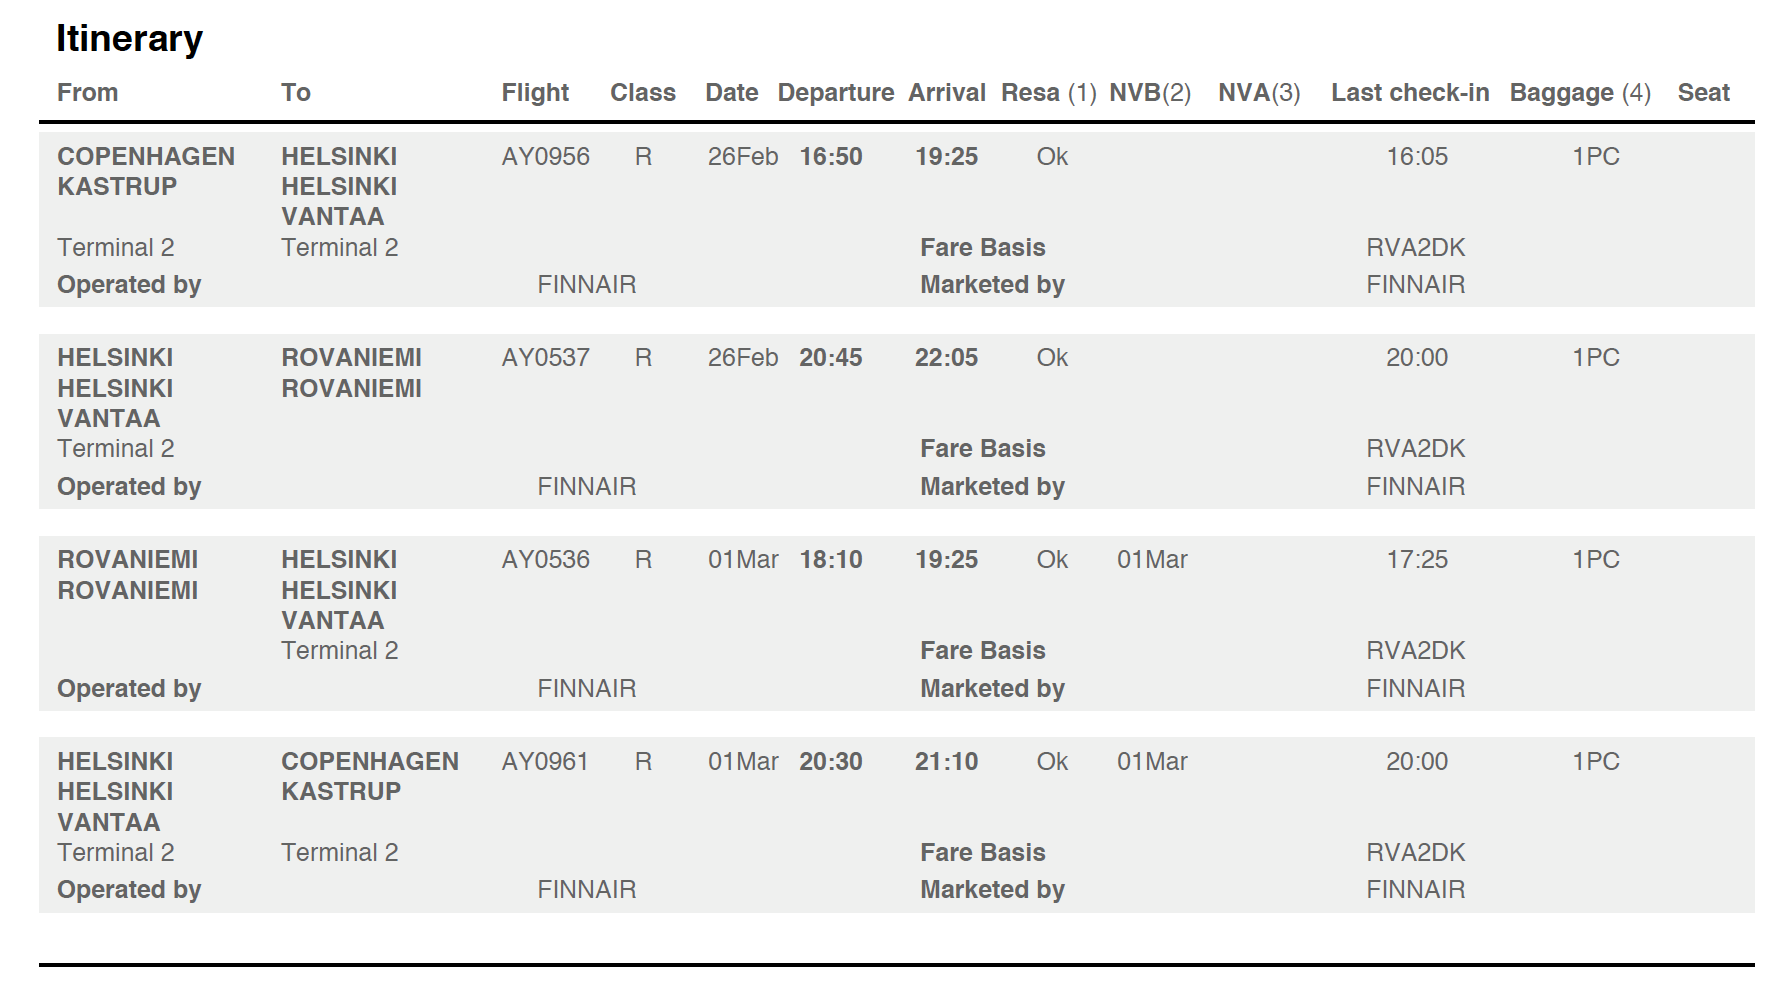Click the Resa (1) column header
The image size is (1788, 982).
tap(1049, 93)
